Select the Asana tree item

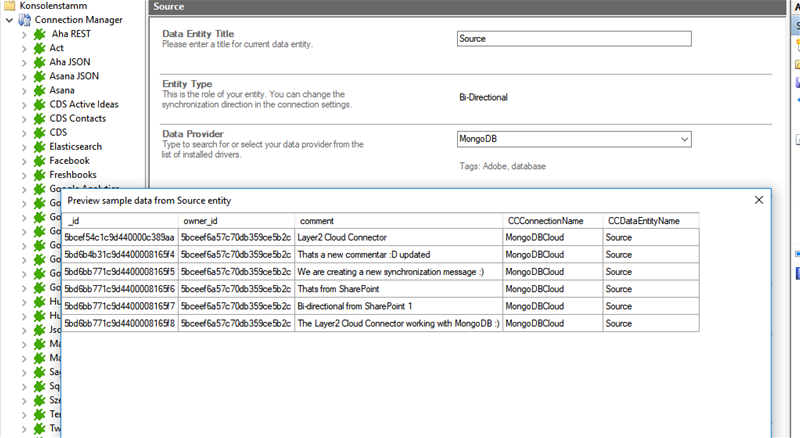click(63, 90)
